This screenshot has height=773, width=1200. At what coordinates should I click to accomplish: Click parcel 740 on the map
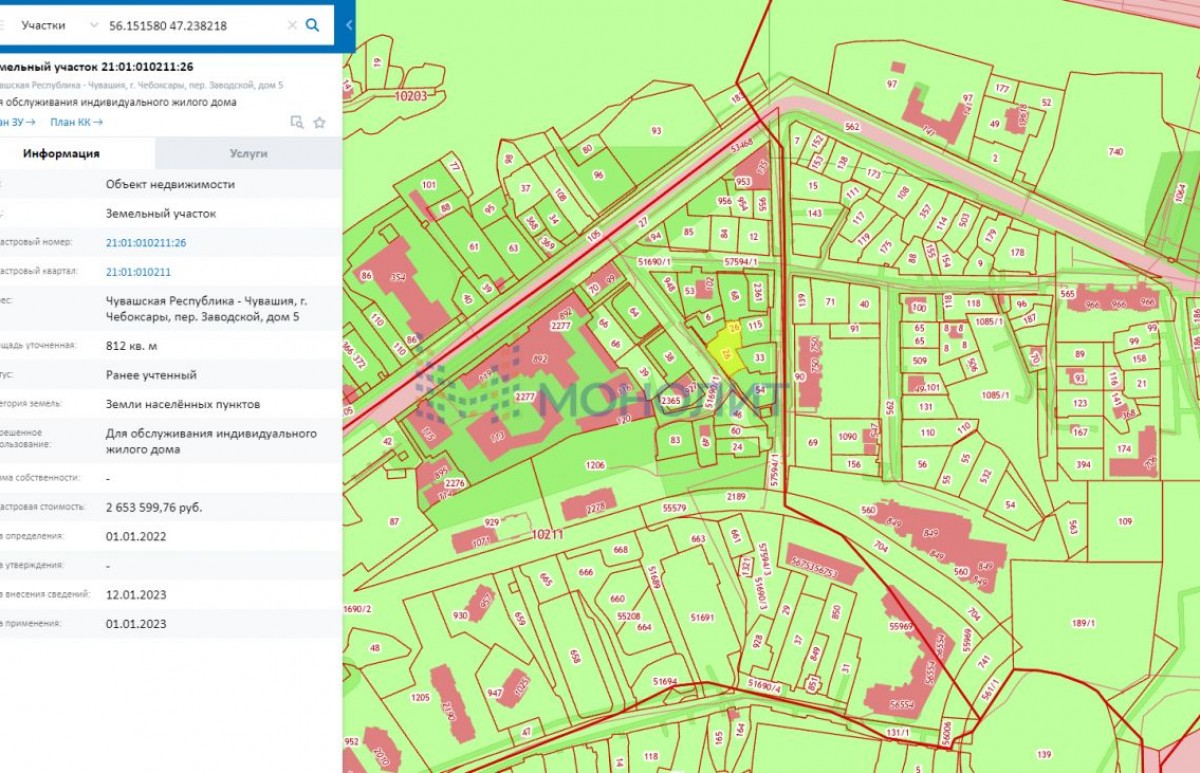1116,152
